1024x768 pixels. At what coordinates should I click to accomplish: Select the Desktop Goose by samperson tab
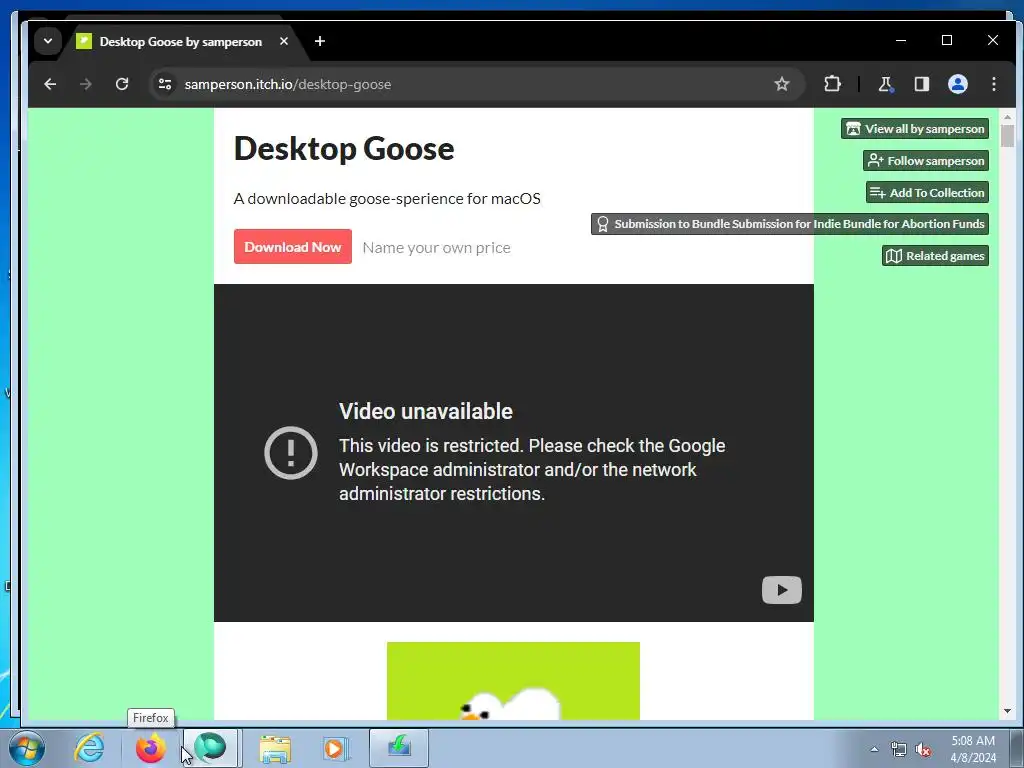[x=182, y=42]
